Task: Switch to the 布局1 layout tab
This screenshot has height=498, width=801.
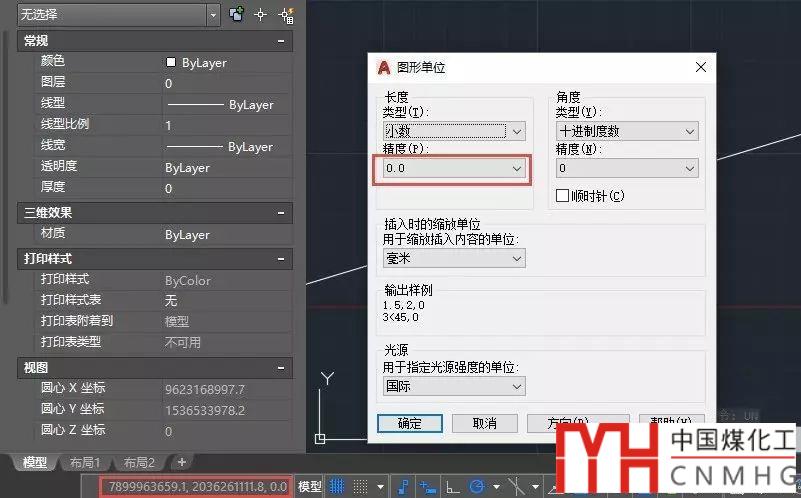Action: pos(83,462)
